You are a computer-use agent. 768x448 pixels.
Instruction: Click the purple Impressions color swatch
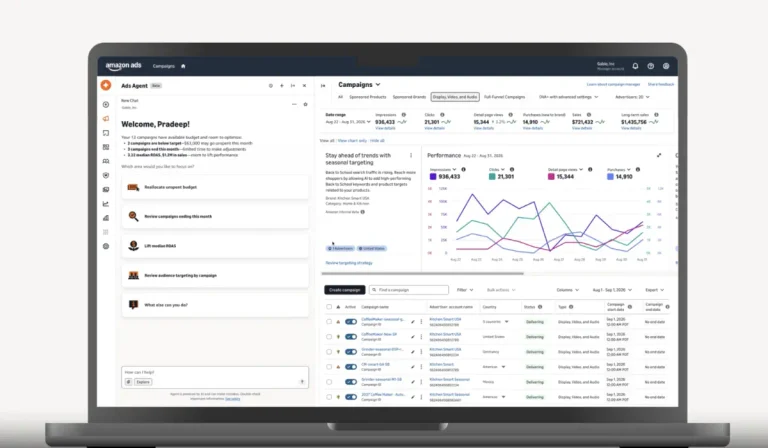coord(433,177)
